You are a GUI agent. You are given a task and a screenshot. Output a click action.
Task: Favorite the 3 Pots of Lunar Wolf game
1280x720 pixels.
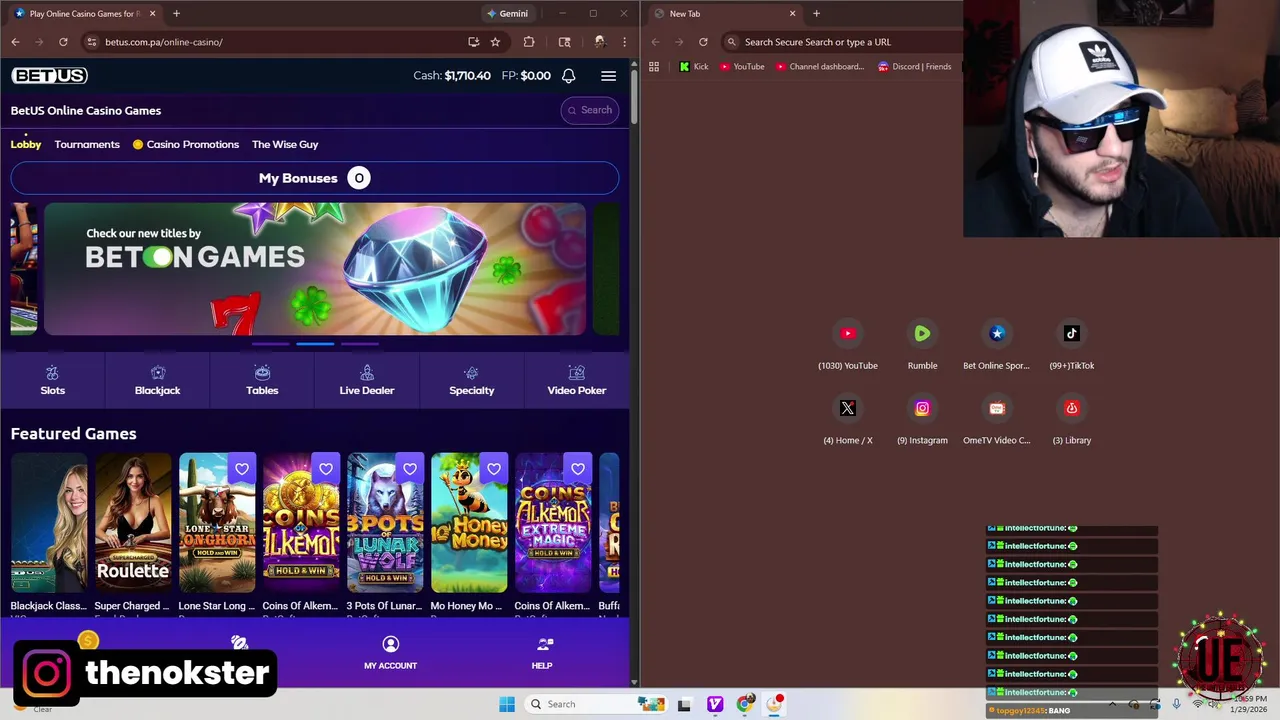click(410, 469)
